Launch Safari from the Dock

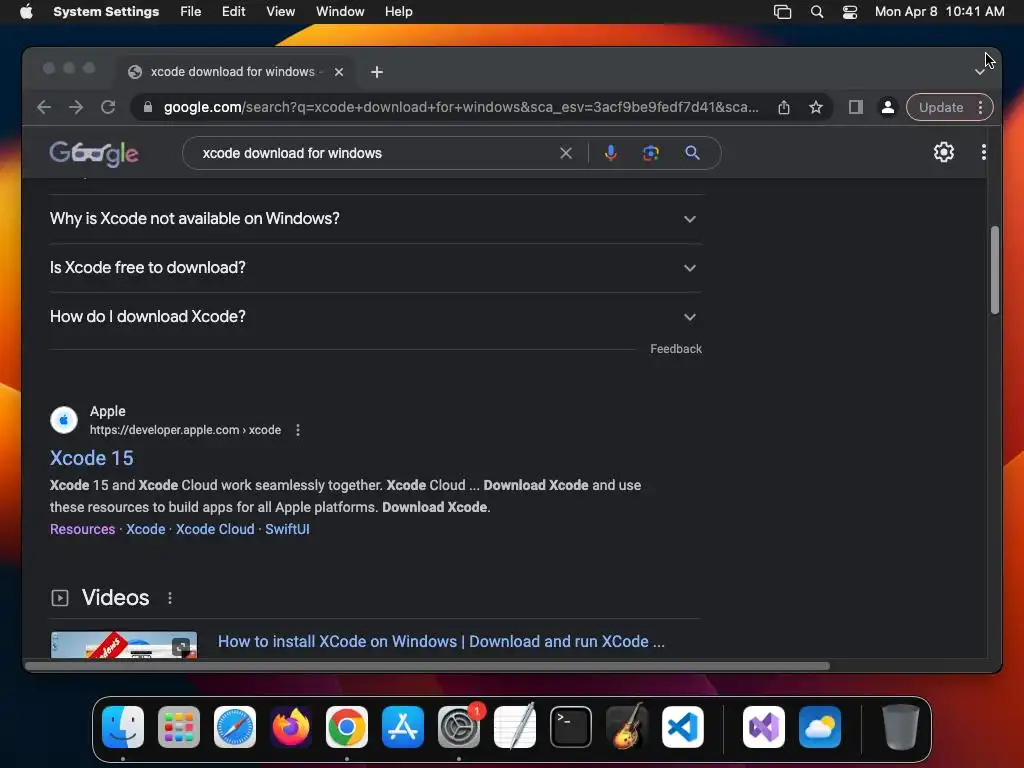coord(234,727)
